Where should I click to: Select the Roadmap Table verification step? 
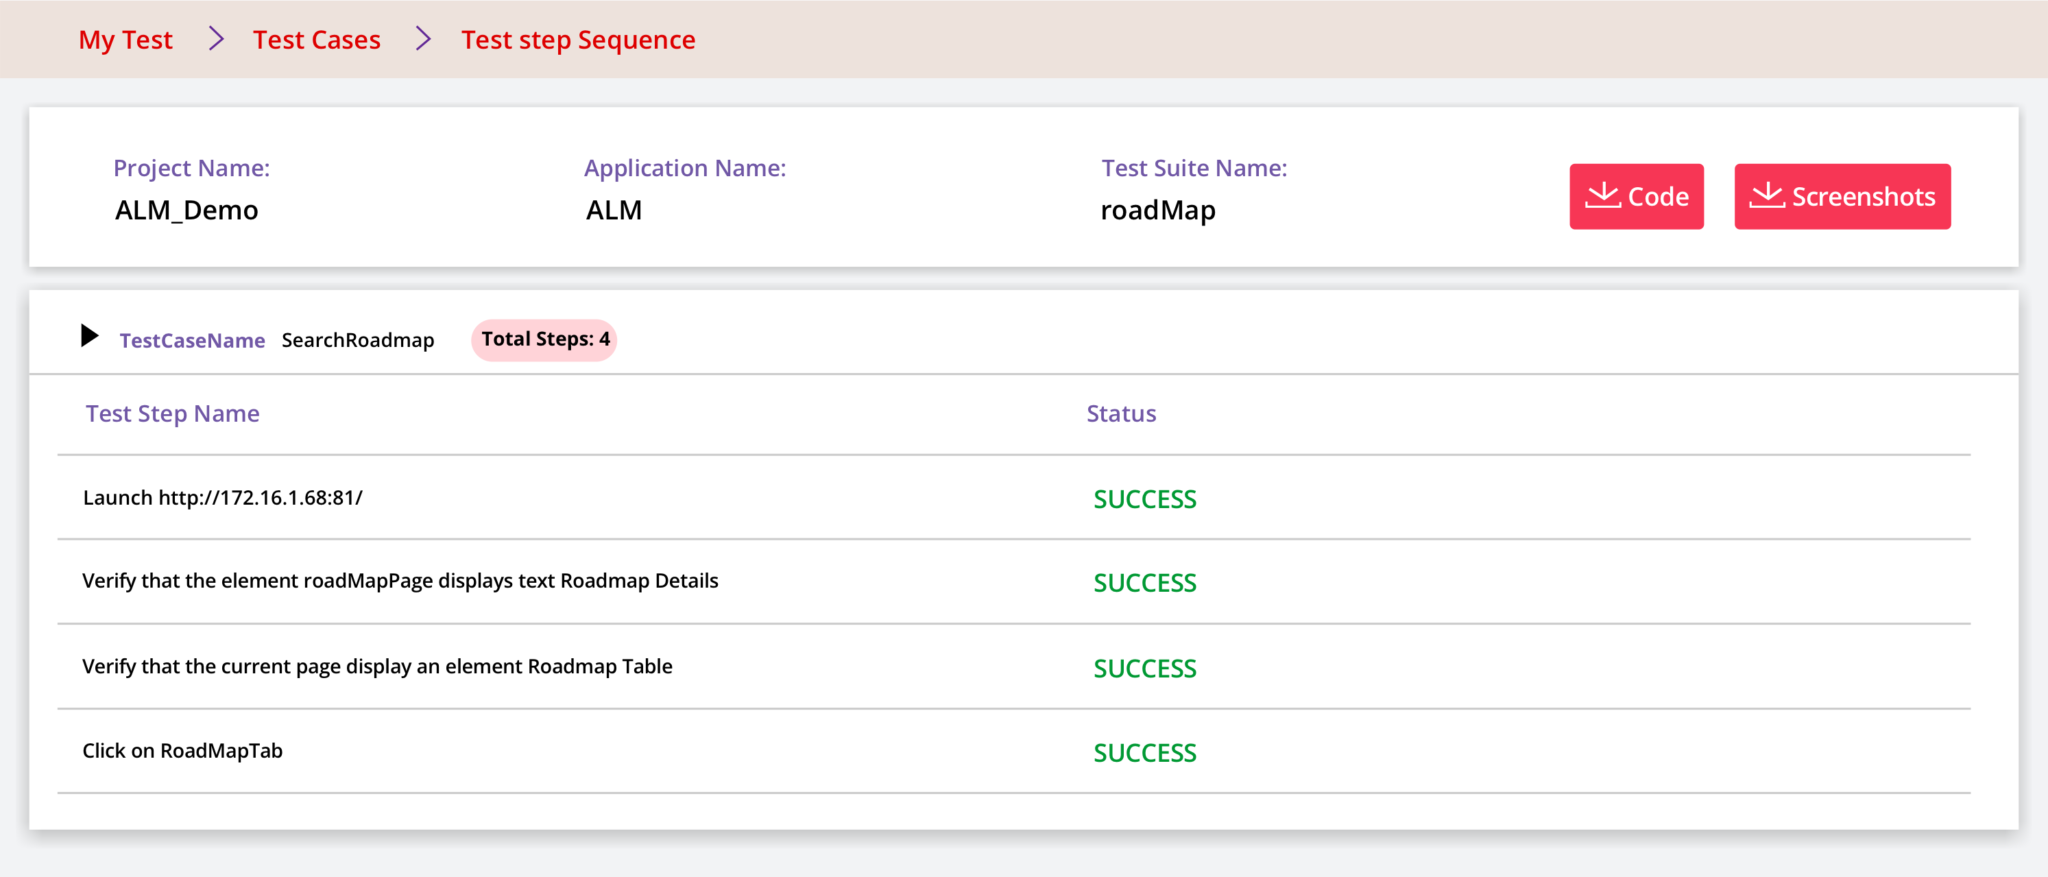click(x=377, y=667)
